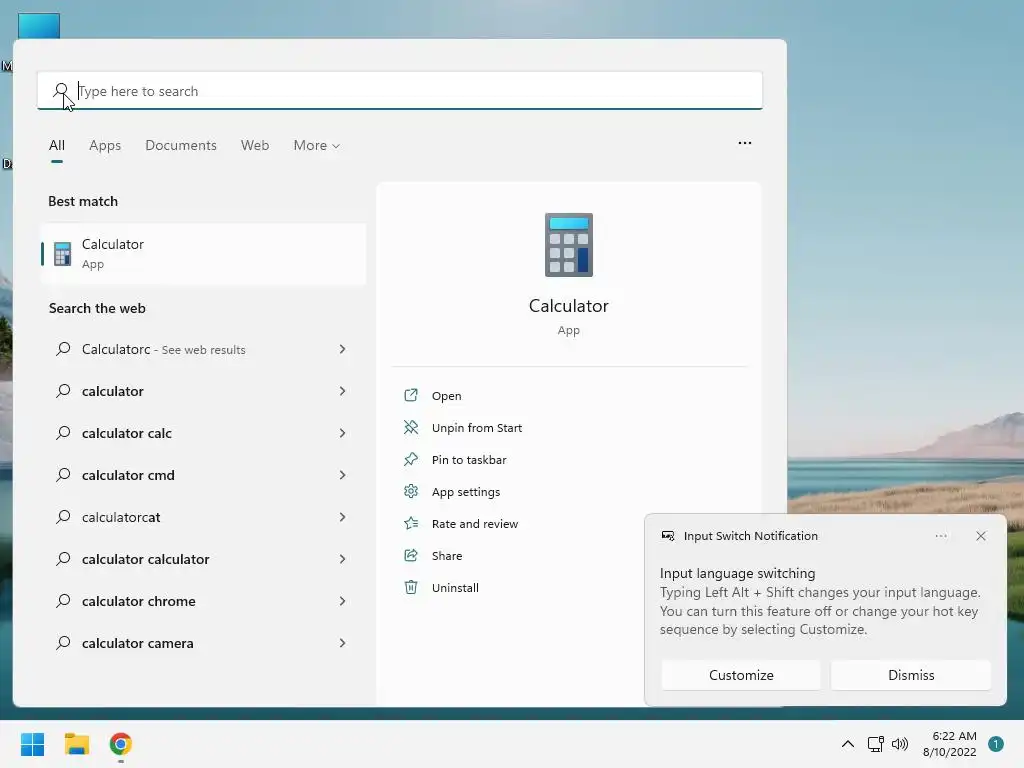Click the Share icon in Calculator actions

click(x=411, y=555)
